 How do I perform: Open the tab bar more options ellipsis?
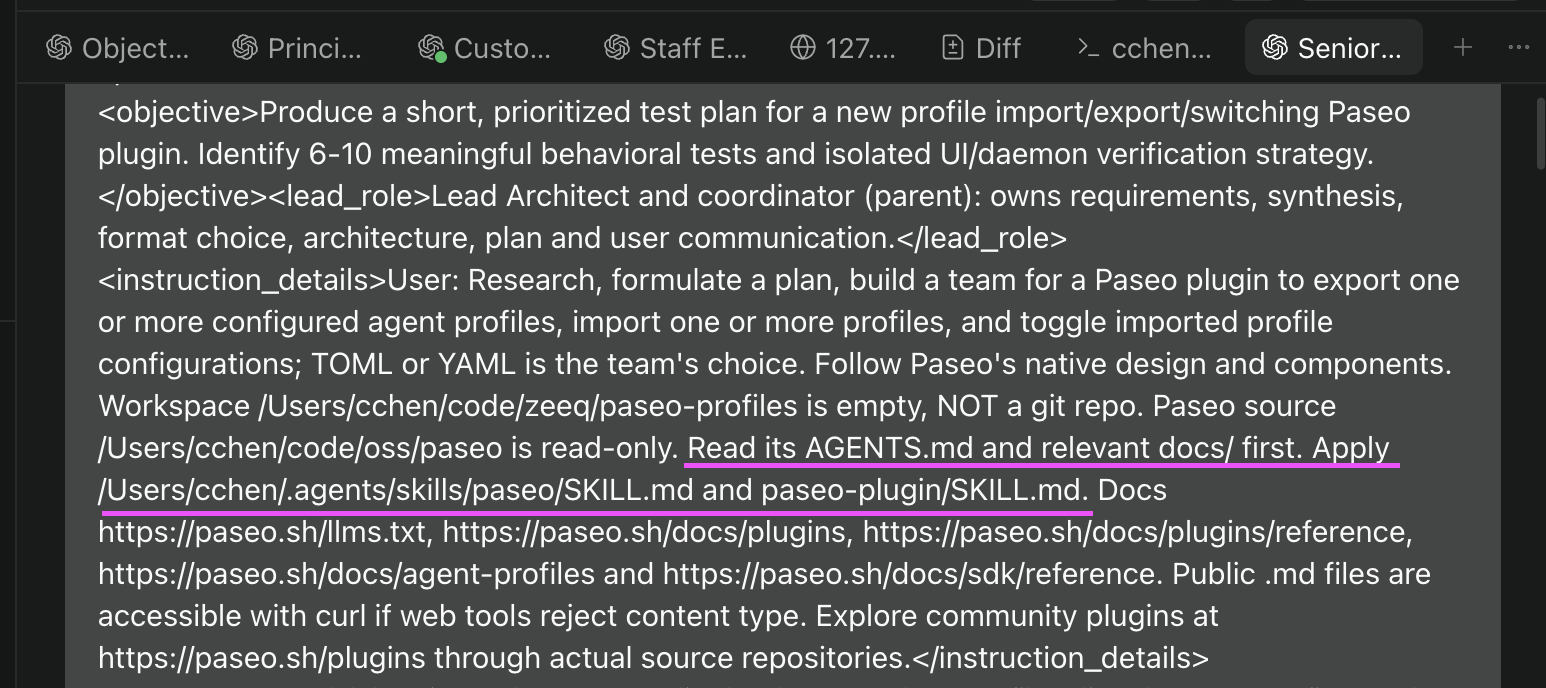tap(1519, 48)
